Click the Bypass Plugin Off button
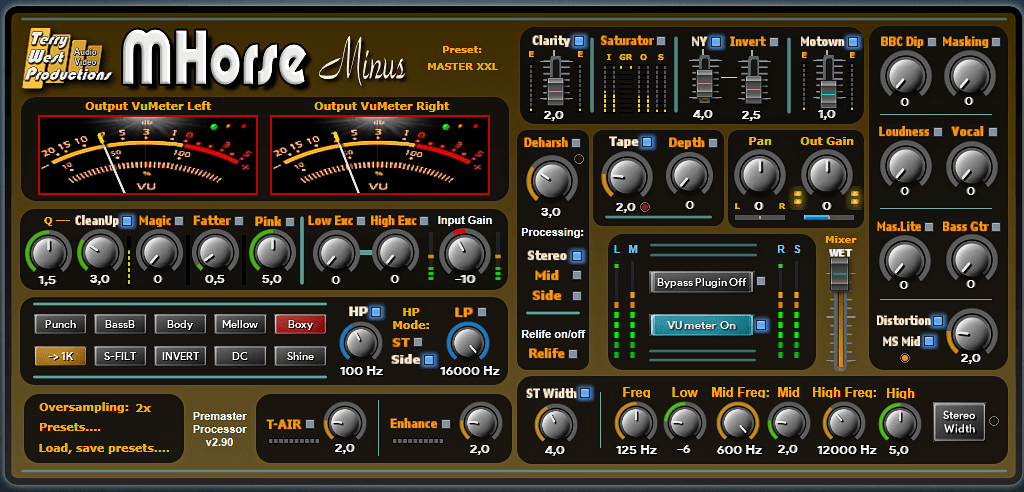 click(x=701, y=282)
